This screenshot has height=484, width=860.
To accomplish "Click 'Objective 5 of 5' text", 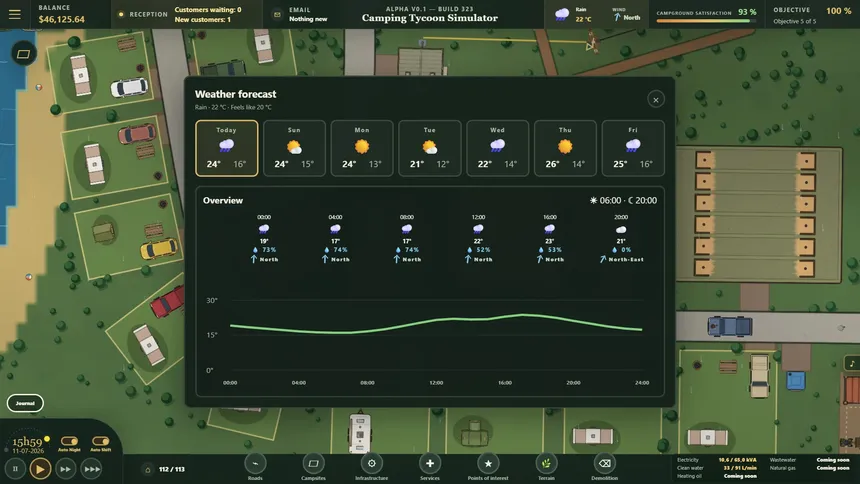I will 795,21.
